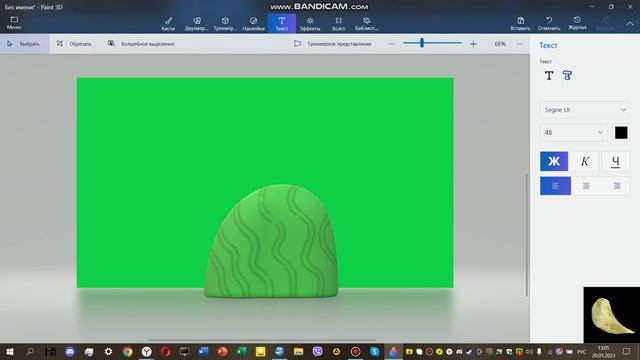Align text to the left

555,186
